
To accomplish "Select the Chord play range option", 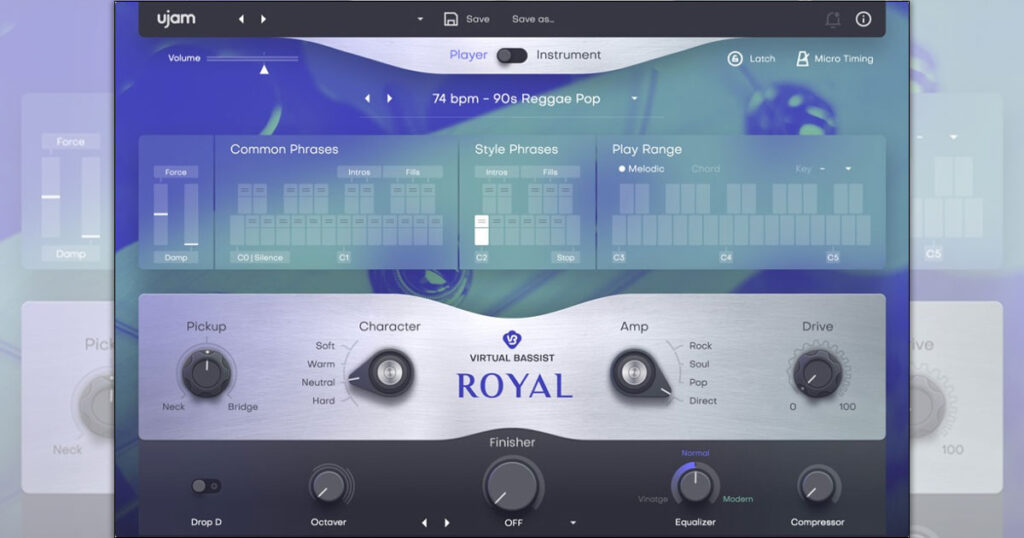I will click(705, 169).
